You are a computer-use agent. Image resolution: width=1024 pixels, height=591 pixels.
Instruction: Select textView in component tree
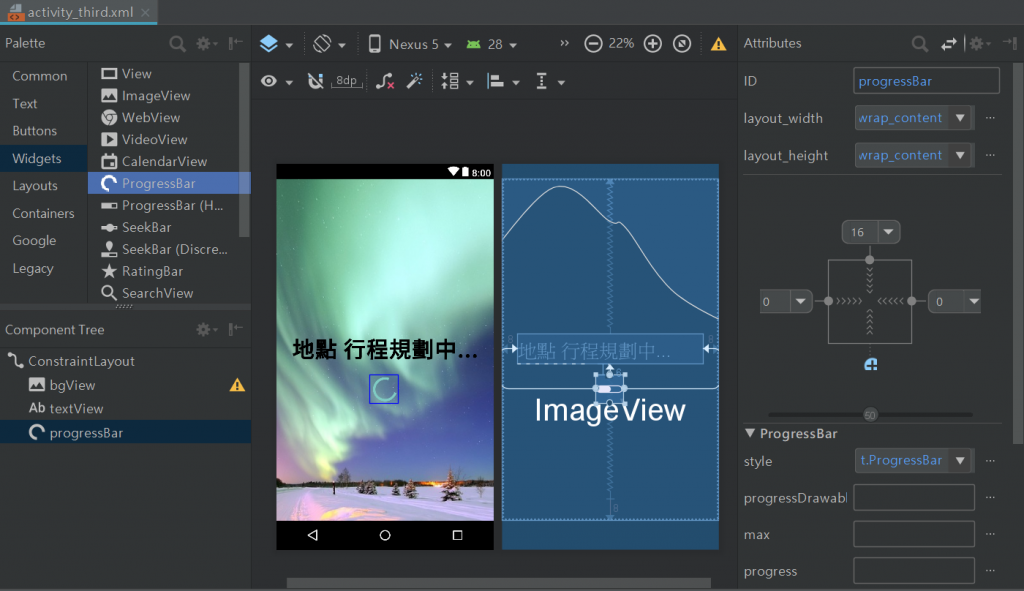125,409
